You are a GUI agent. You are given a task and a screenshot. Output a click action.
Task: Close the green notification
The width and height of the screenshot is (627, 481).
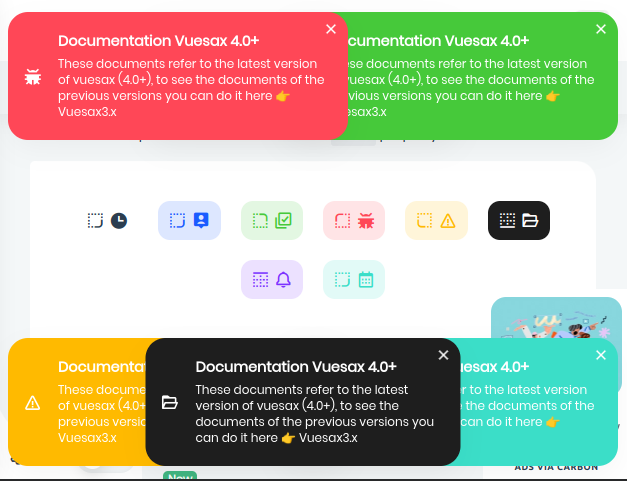601,29
